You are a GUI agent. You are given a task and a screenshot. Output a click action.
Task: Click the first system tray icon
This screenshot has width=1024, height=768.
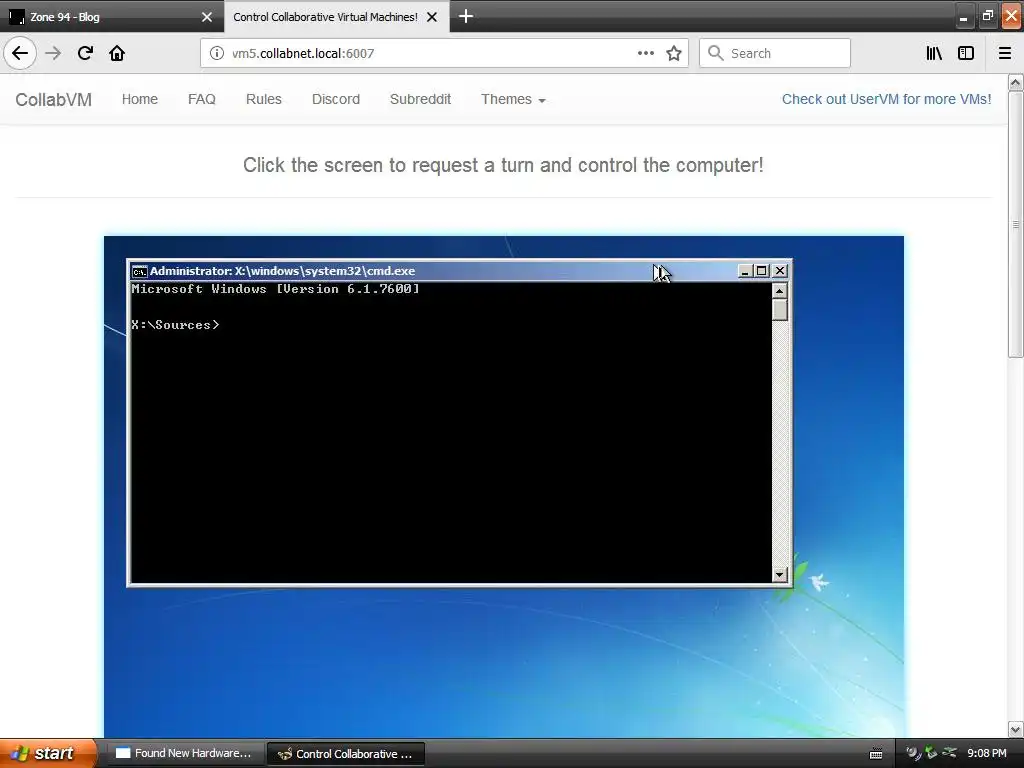(x=912, y=753)
